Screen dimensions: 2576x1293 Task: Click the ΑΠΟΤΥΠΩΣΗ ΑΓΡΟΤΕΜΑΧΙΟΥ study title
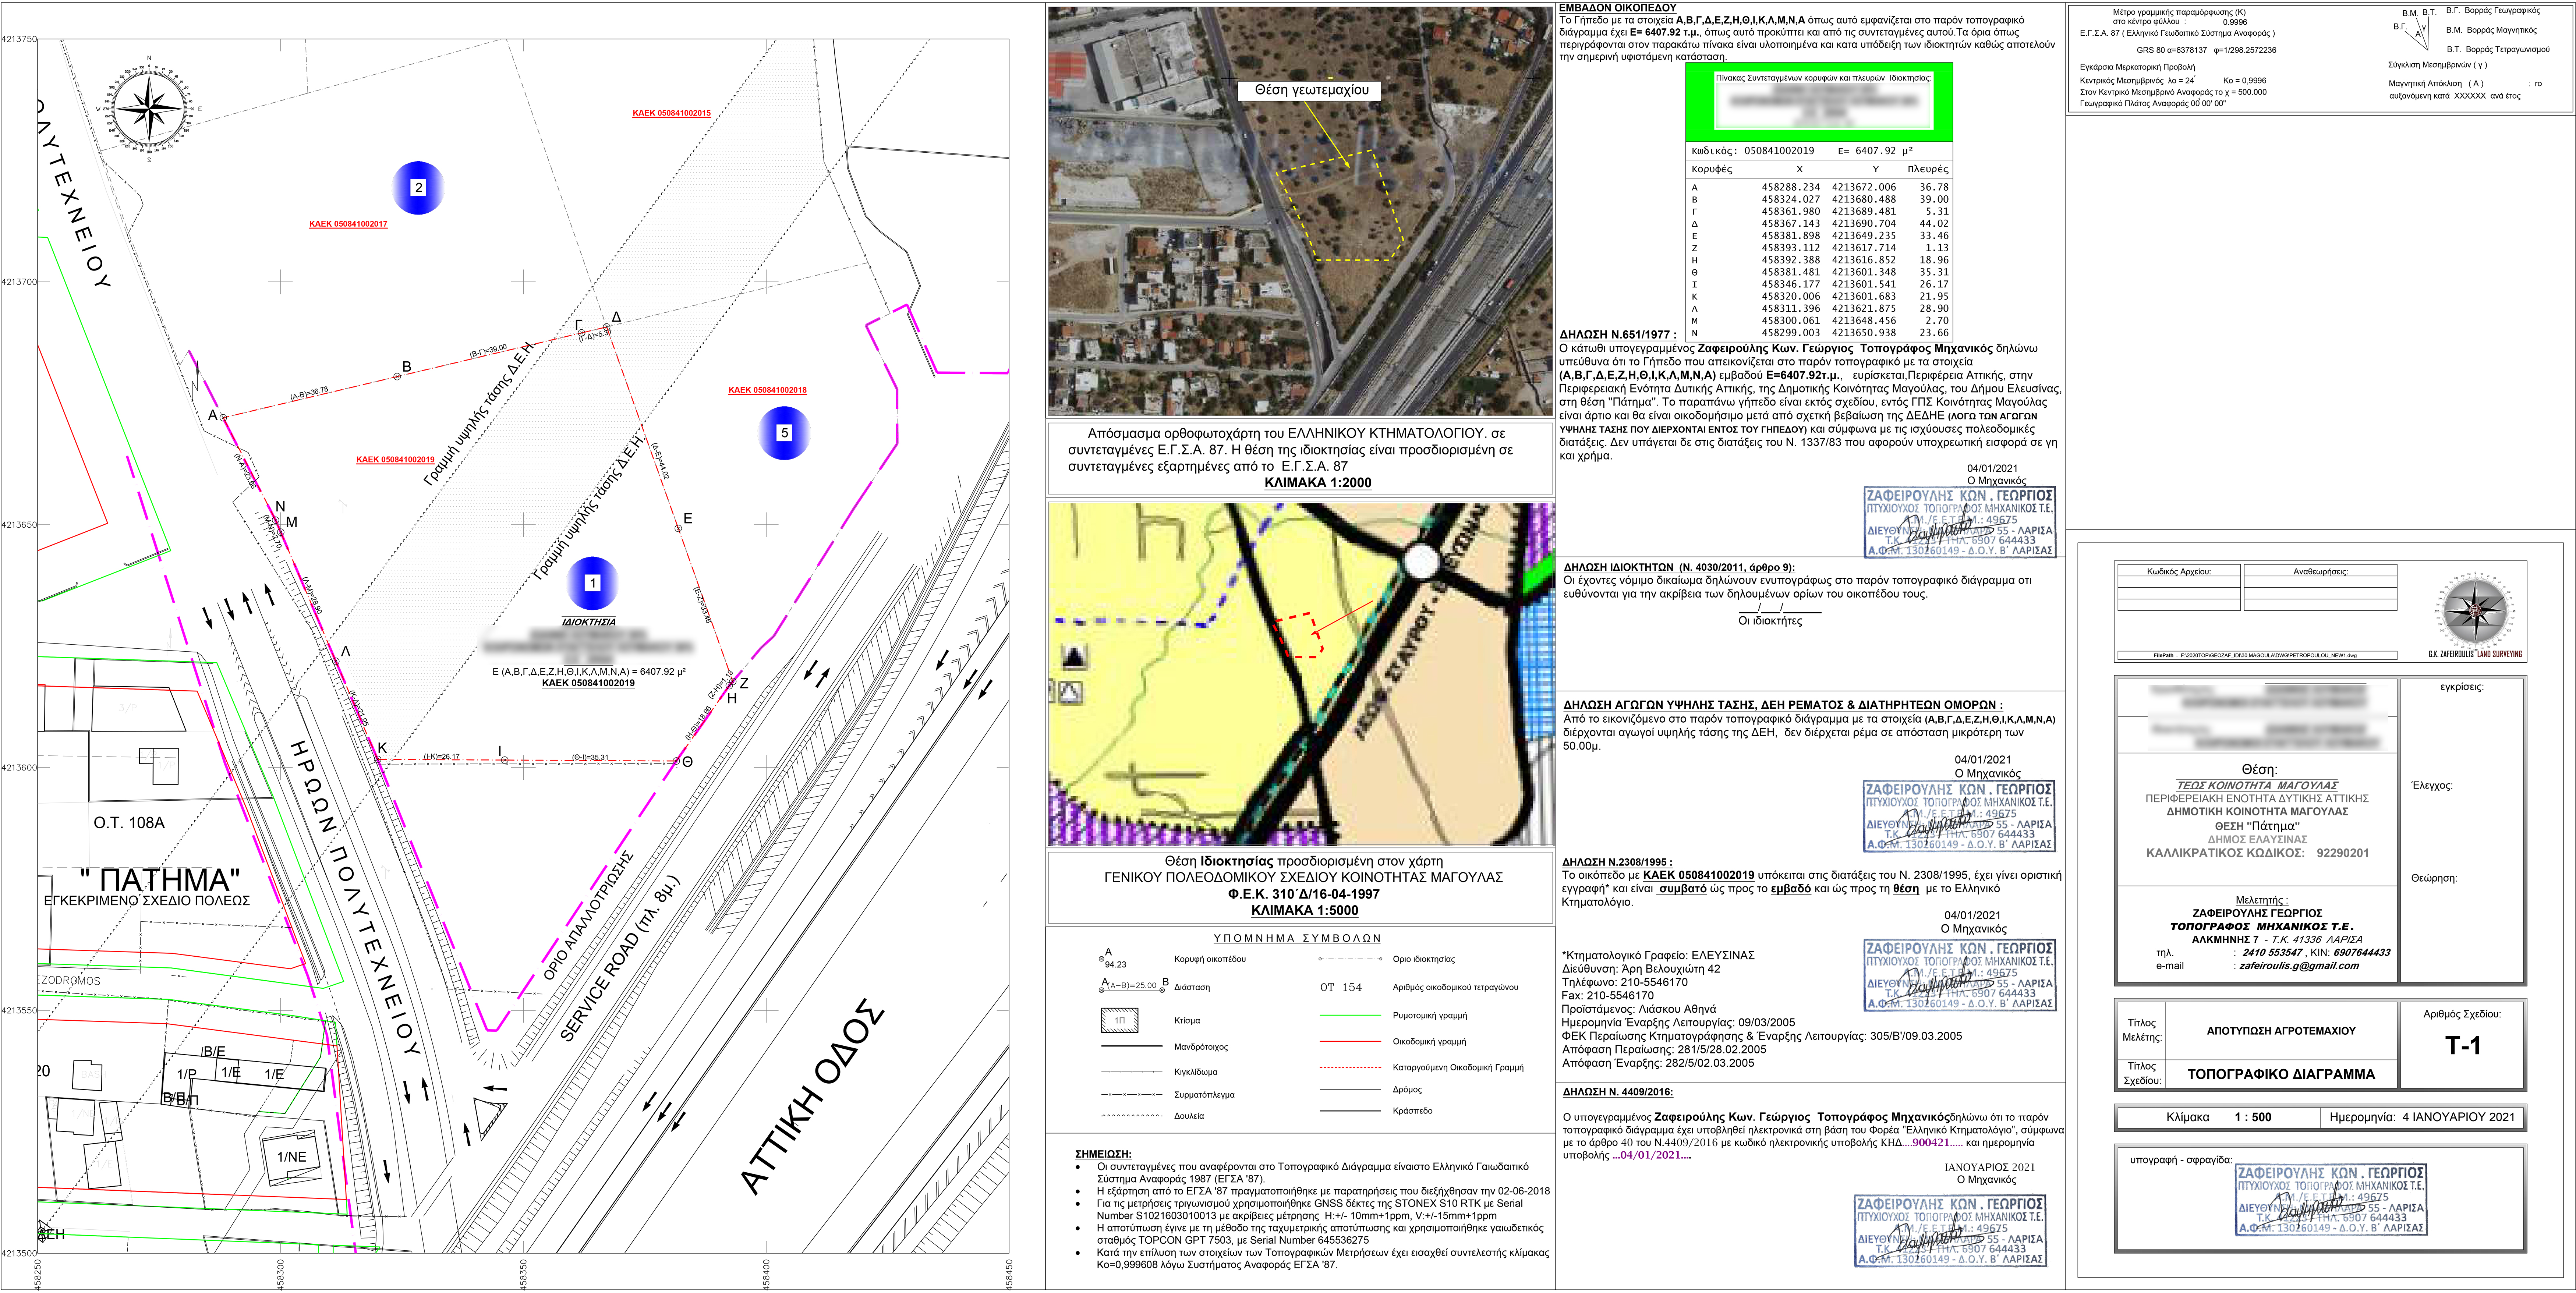pyautogui.click(x=2280, y=1031)
